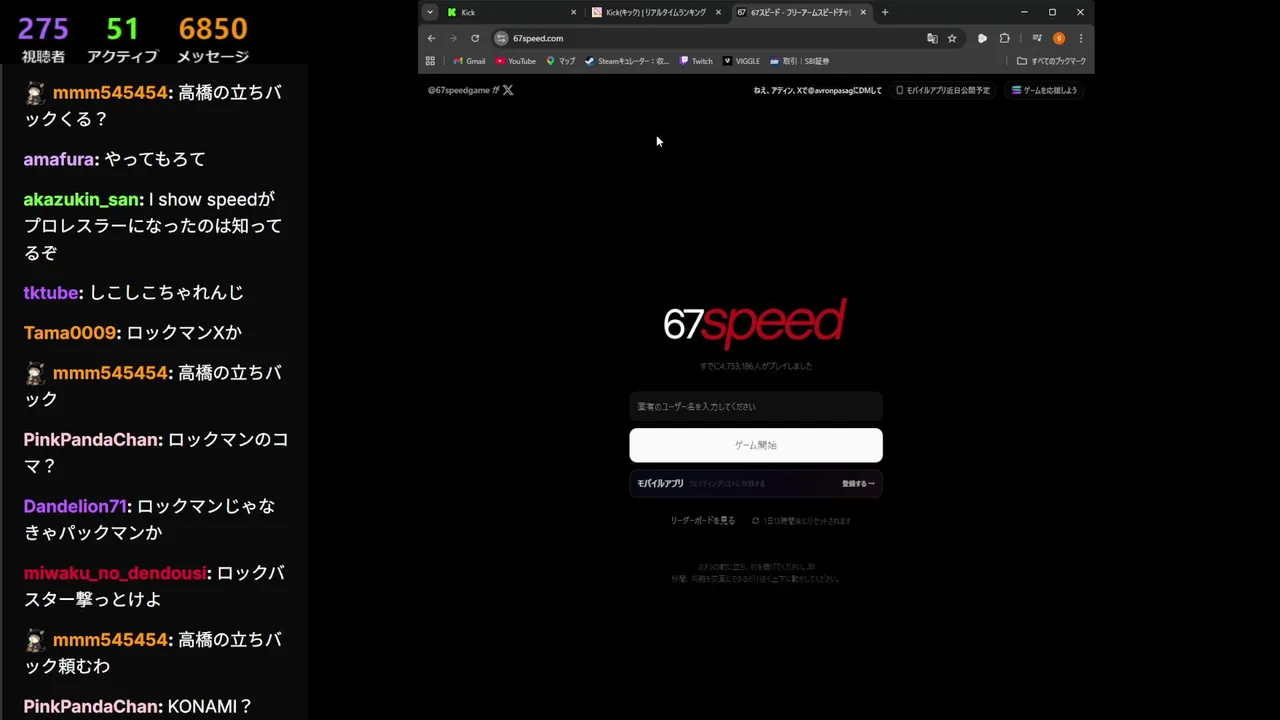Click username akazukin_san in chat
The height and width of the screenshot is (720, 1280).
click(x=81, y=199)
